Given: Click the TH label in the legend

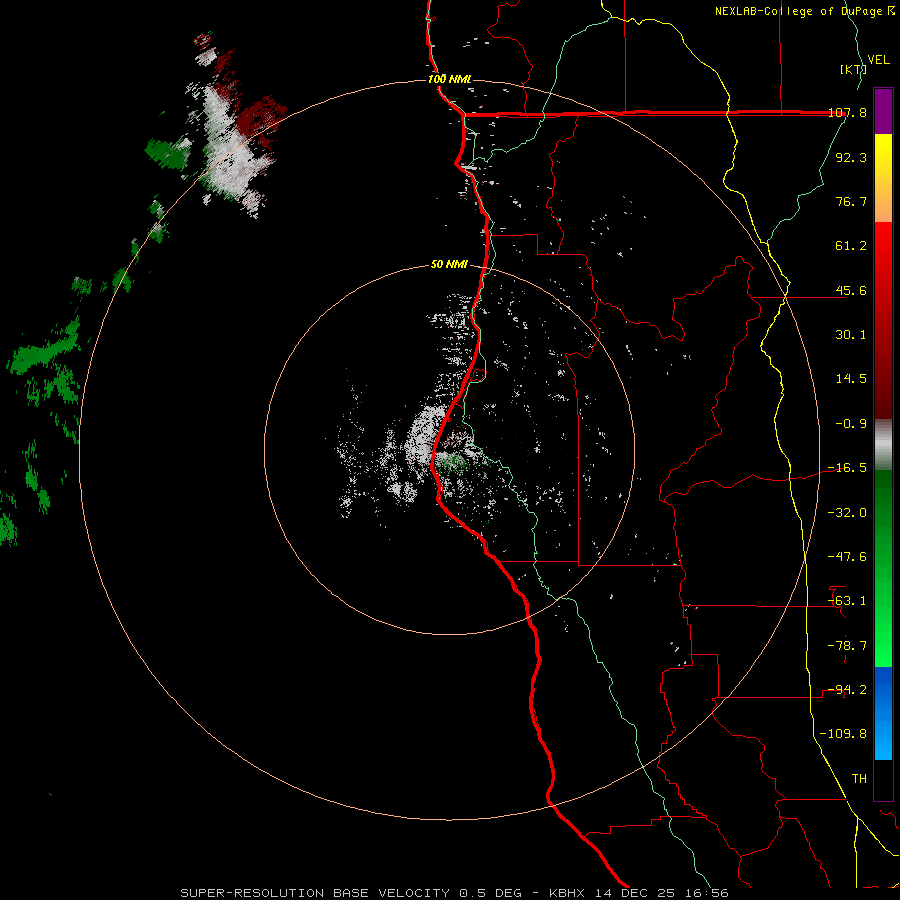Looking at the screenshot, I should (x=859, y=778).
